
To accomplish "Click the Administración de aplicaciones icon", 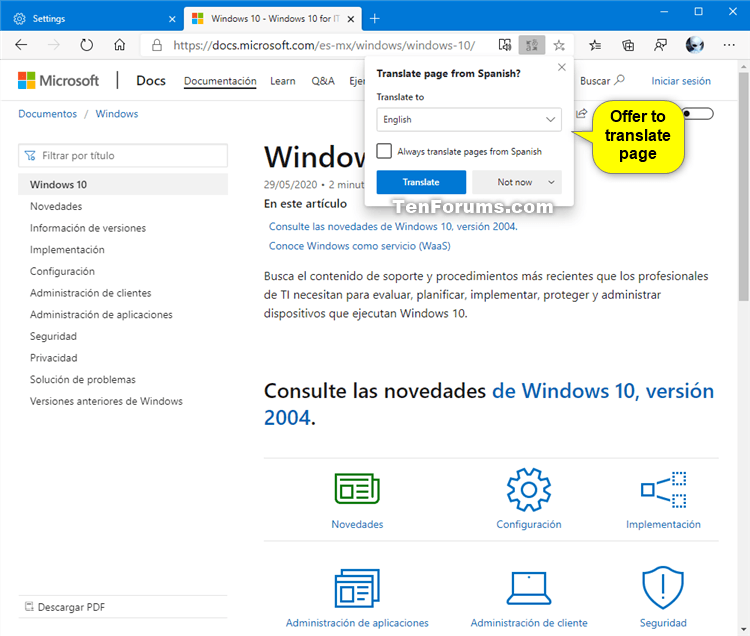I will point(357,588).
